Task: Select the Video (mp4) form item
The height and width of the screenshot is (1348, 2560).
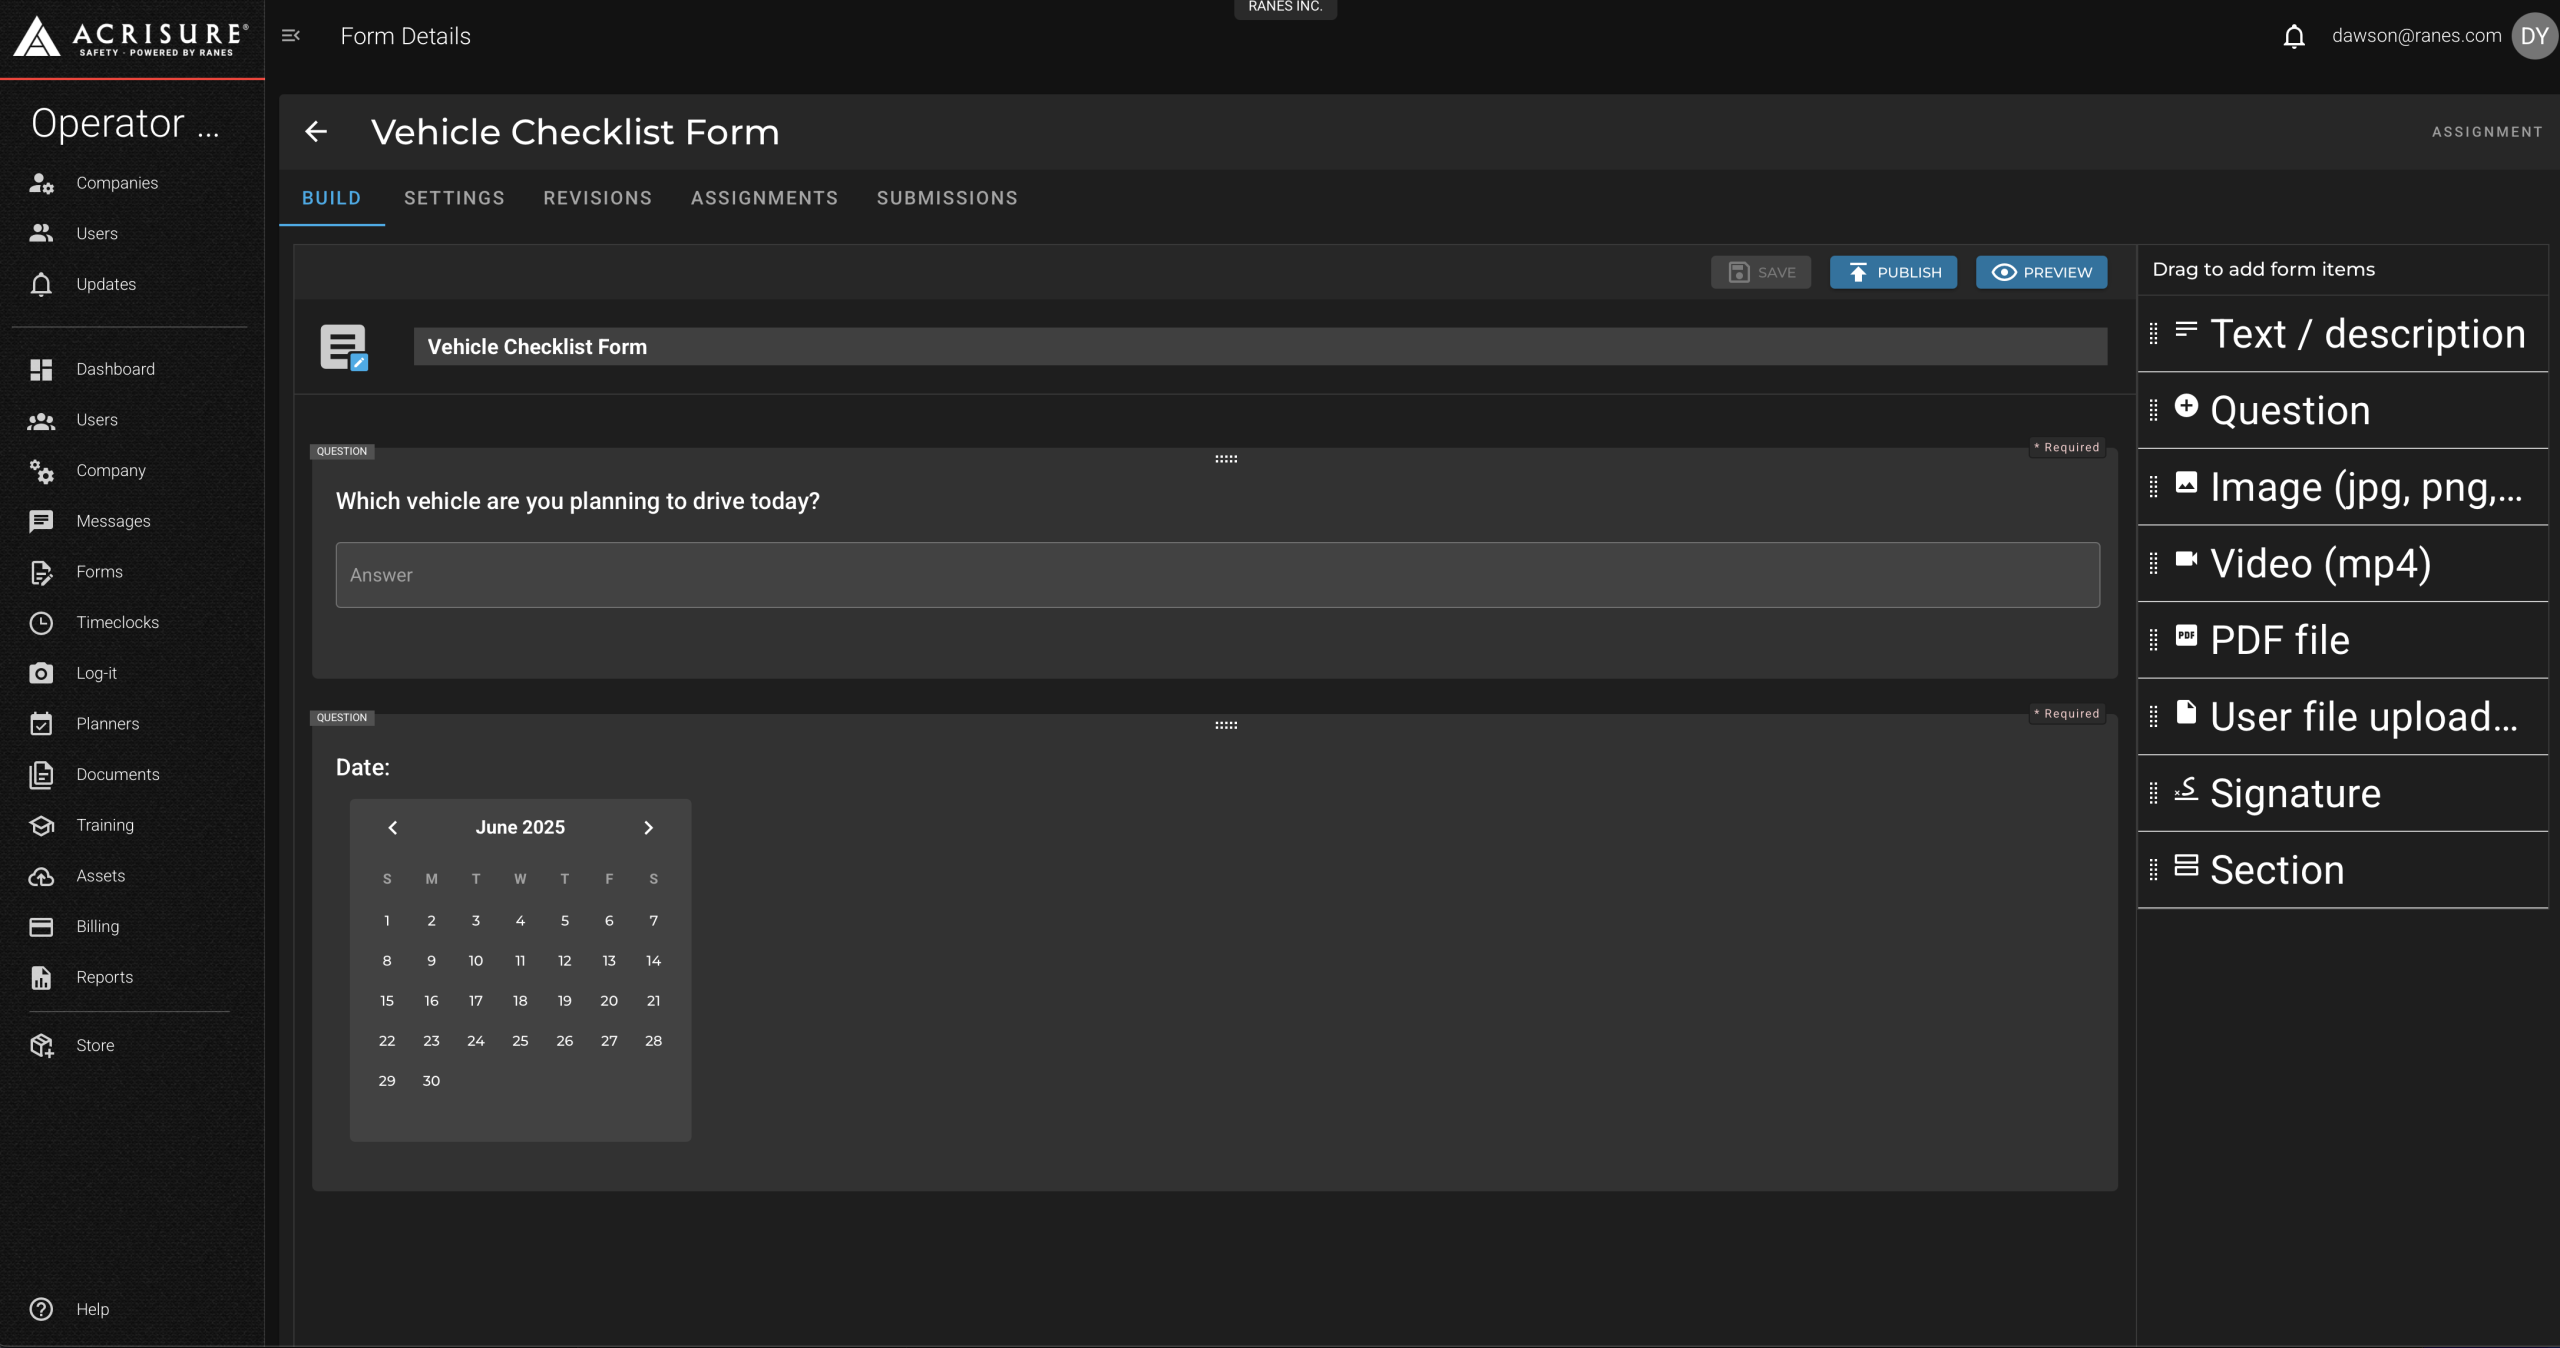Action: click(x=2342, y=563)
